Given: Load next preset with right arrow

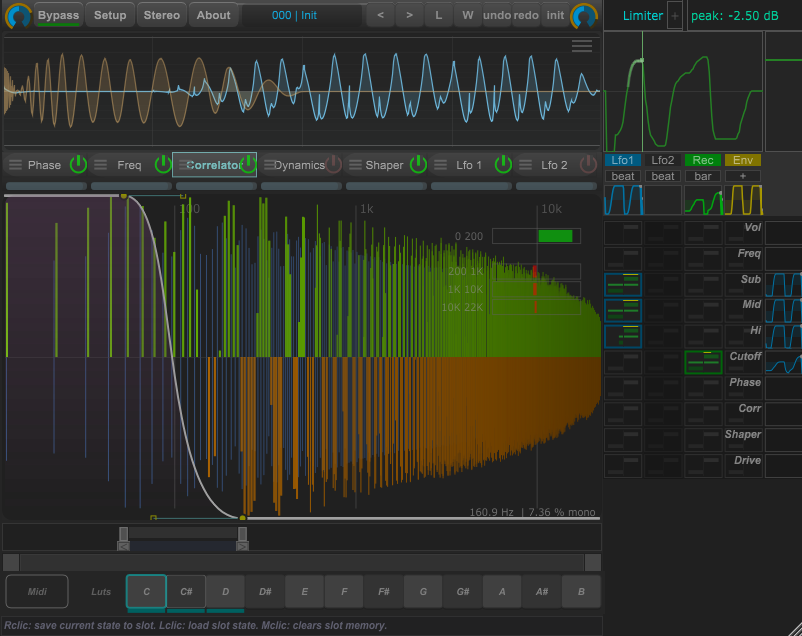Looking at the screenshot, I should [408, 15].
